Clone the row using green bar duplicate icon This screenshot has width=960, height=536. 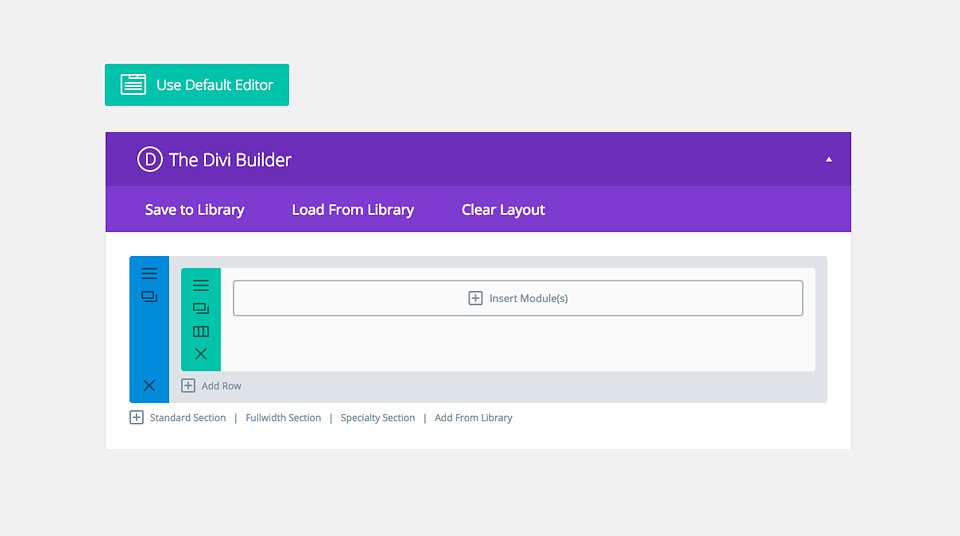point(201,308)
